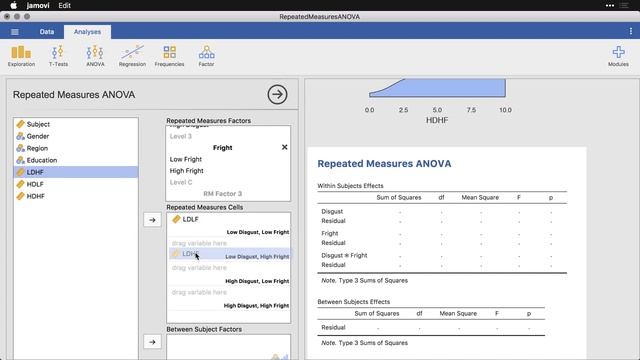Open the Regression analyses menu
This screenshot has width=640, height=360.
tap(132, 56)
